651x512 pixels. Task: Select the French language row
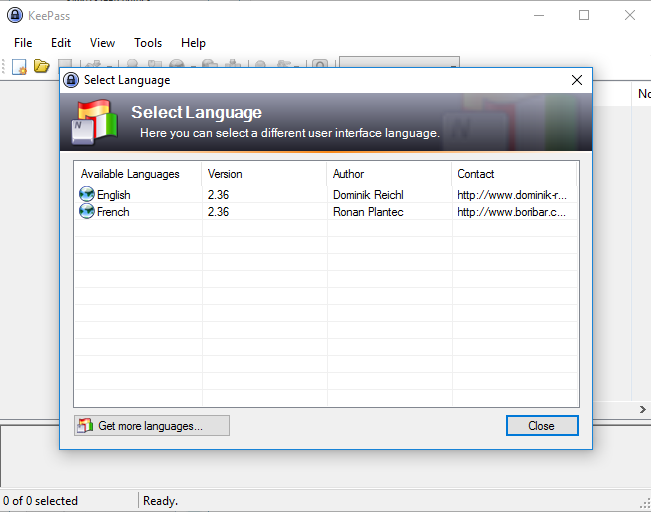click(x=326, y=212)
